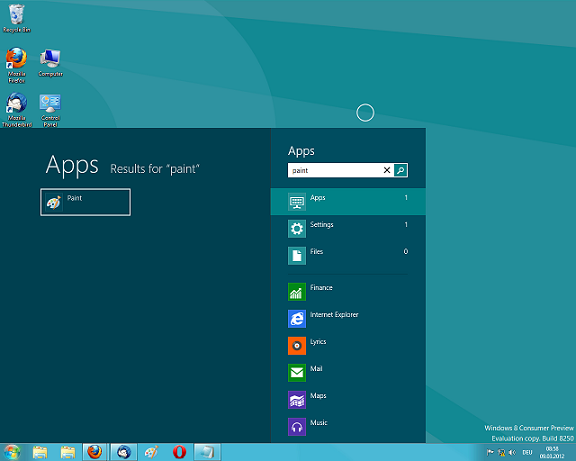This screenshot has width=576, height=461.
Task: Click the volume speaker tray icon
Action: (512, 453)
